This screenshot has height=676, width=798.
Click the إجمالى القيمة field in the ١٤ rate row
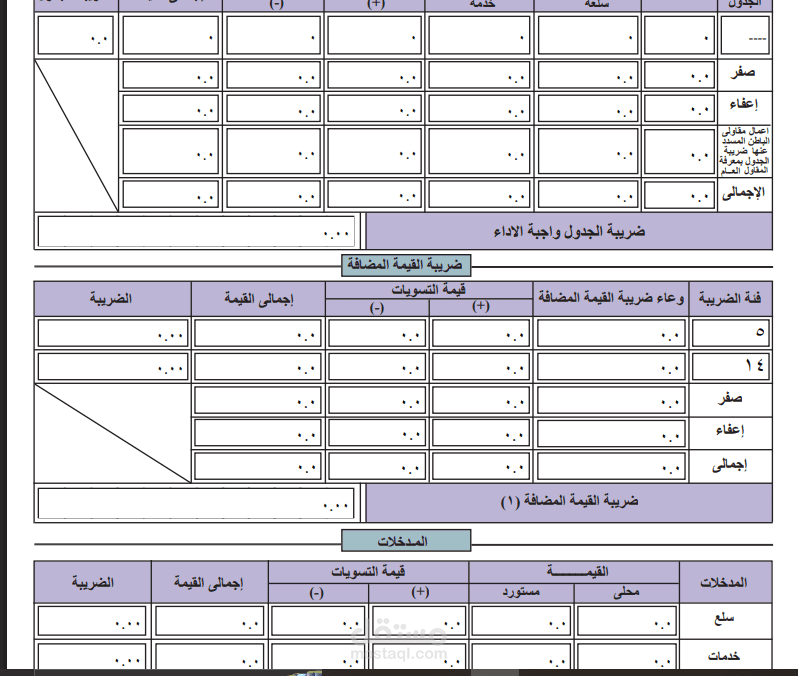(x=258, y=367)
